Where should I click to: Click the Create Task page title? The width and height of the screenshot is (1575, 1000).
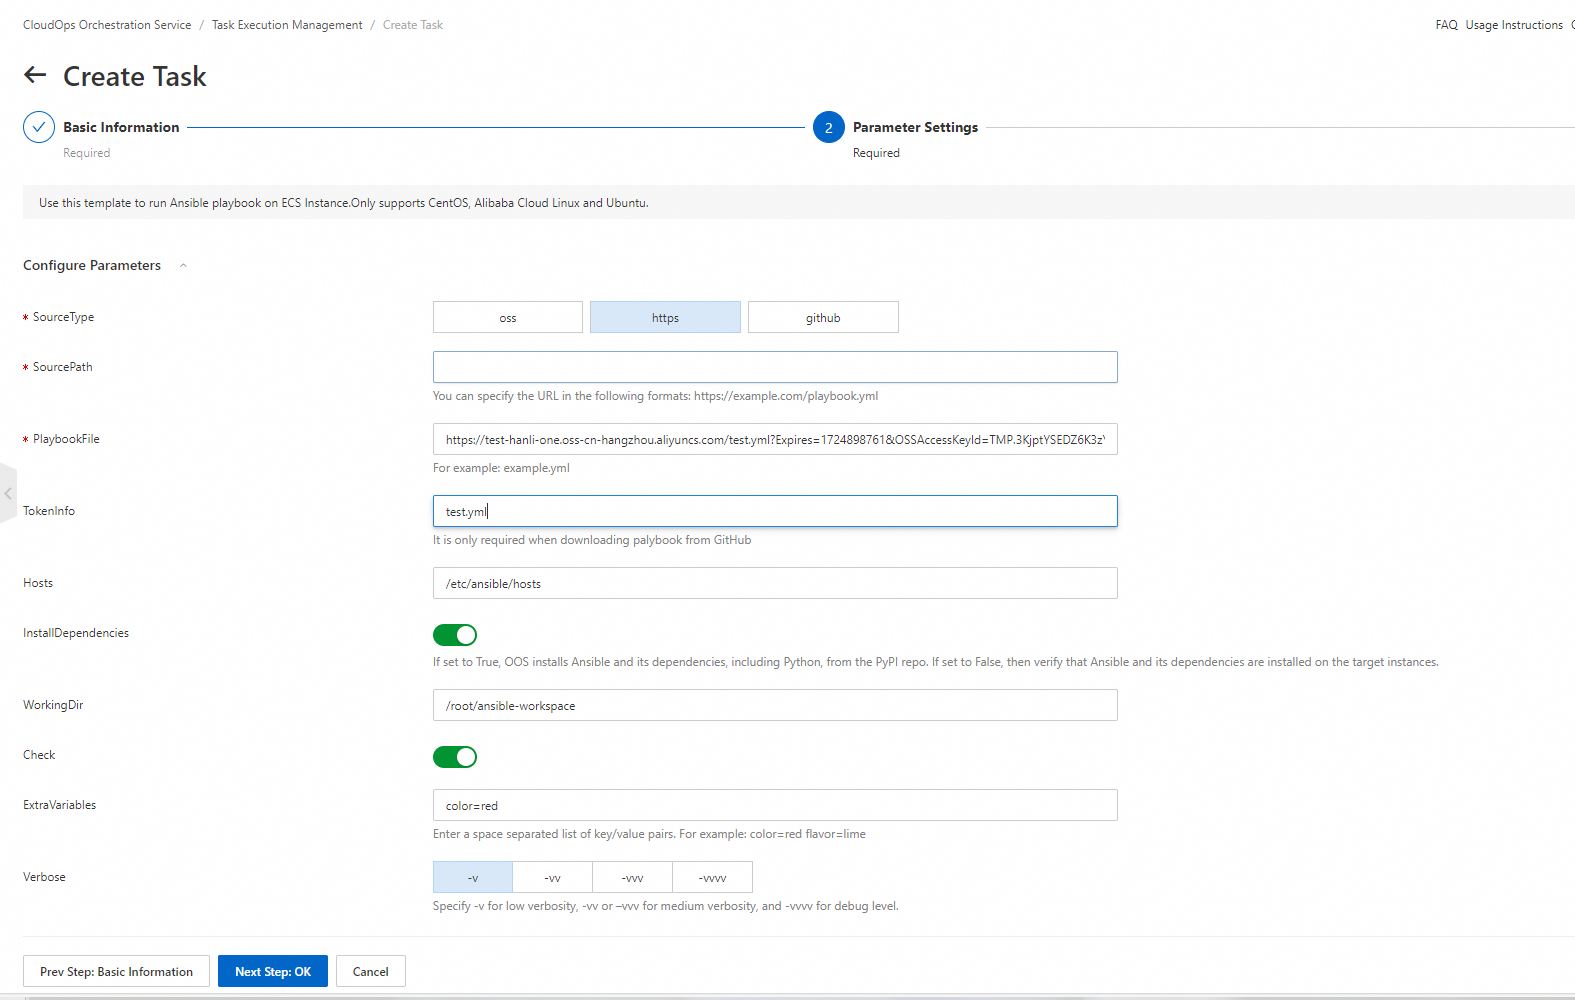[x=135, y=76]
